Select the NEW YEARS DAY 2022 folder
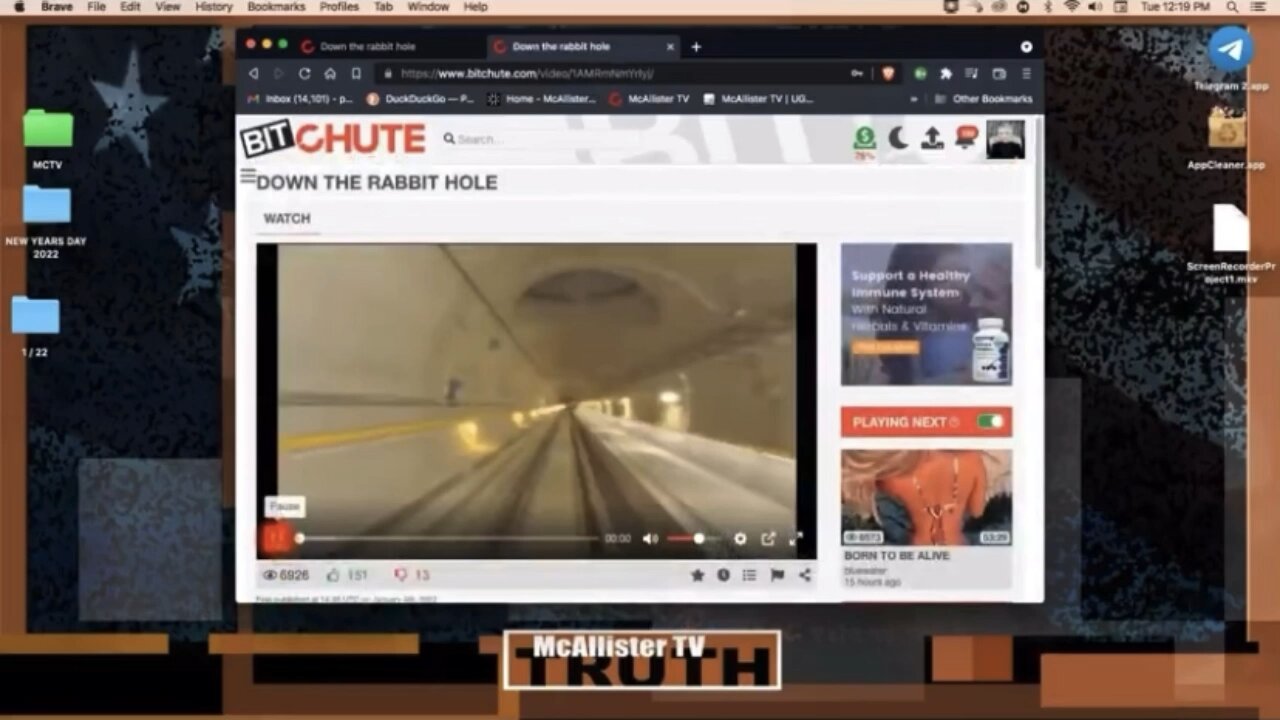The image size is (1280, 720). point(46,222)
